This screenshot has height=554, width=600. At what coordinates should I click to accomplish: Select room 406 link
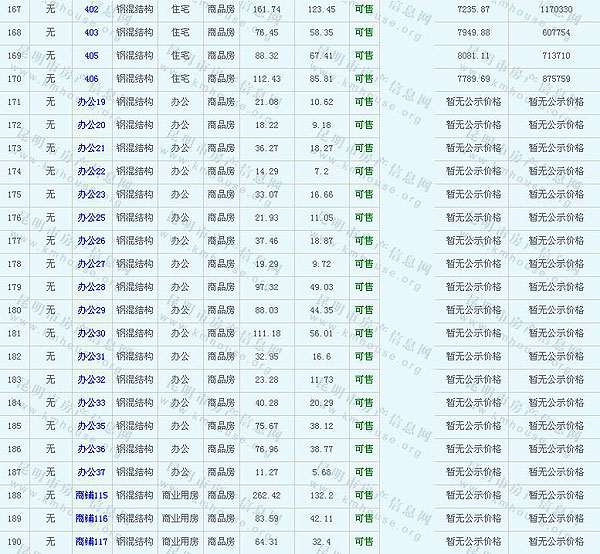(x=91, y=79)
